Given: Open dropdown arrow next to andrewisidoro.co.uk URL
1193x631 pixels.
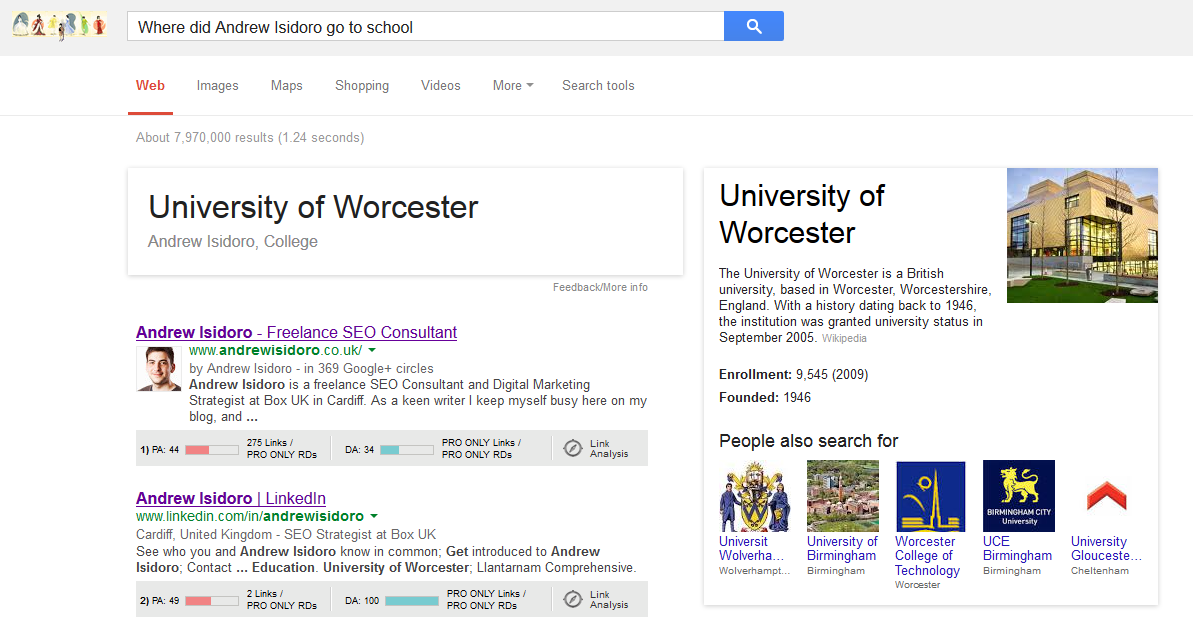Looking at the screenshot, I should (372, 351).
